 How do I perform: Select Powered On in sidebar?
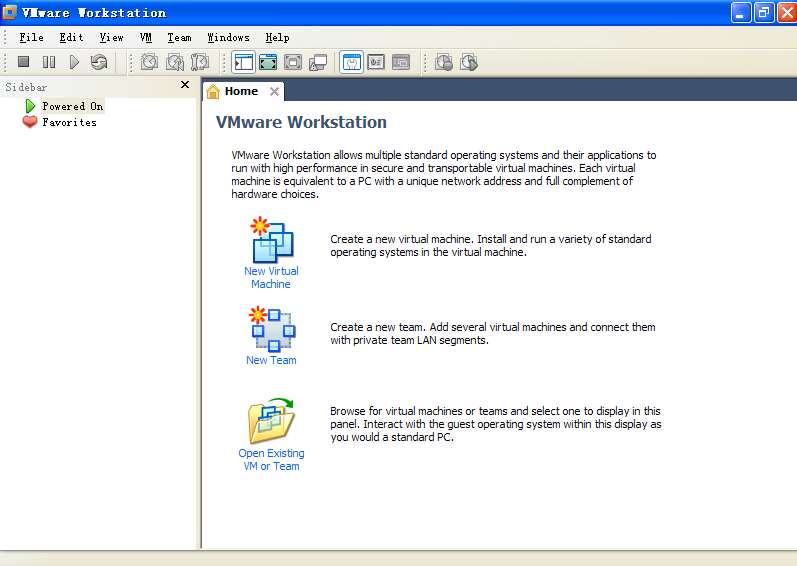pos(72,106)
